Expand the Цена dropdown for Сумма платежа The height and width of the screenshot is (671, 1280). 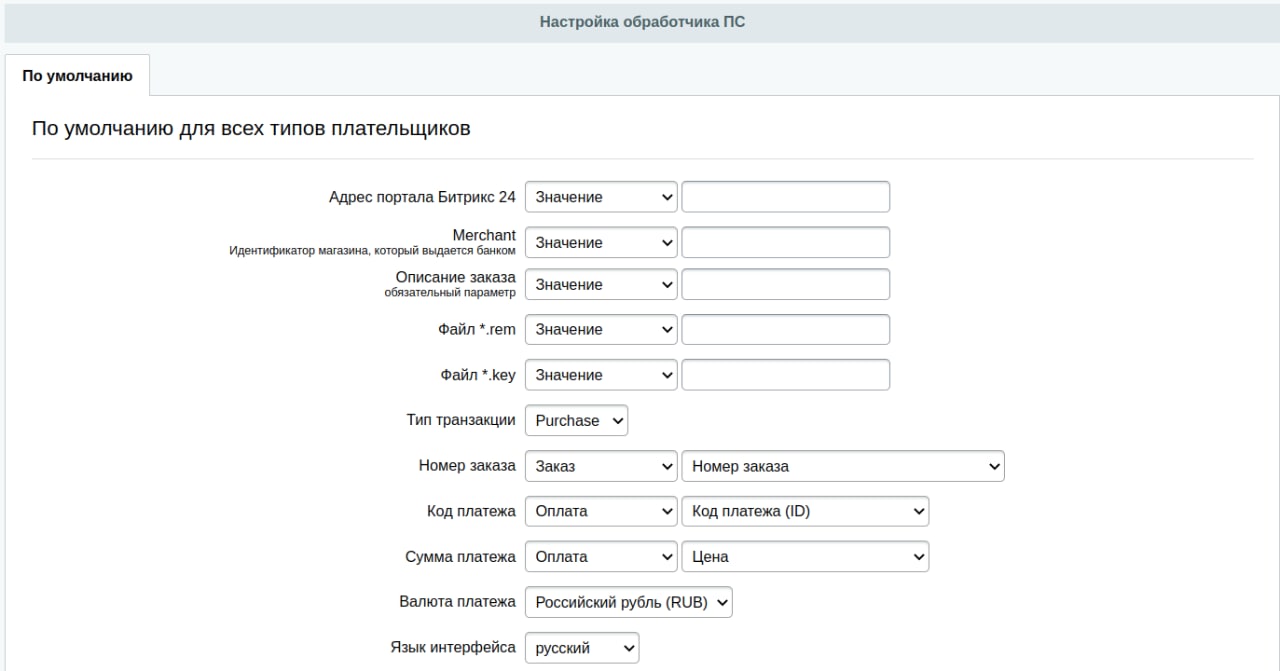click(805, 557)
